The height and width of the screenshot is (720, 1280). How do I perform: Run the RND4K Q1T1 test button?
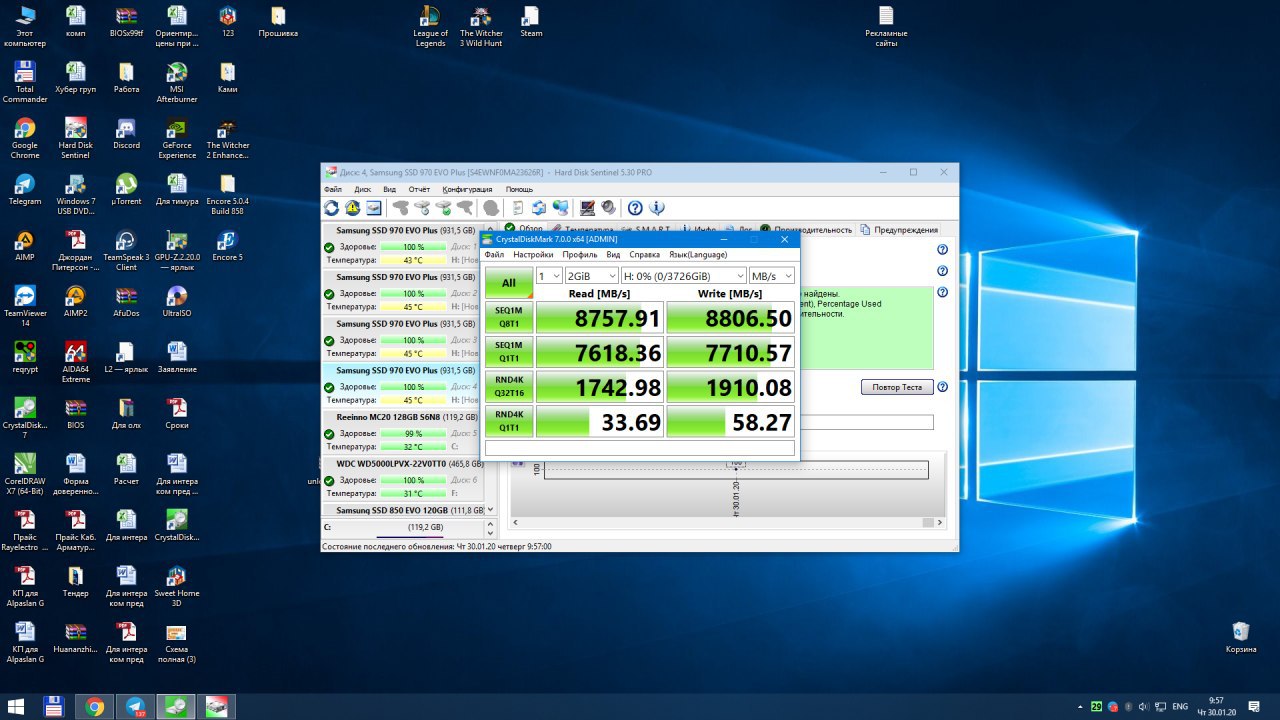[509, 421]
